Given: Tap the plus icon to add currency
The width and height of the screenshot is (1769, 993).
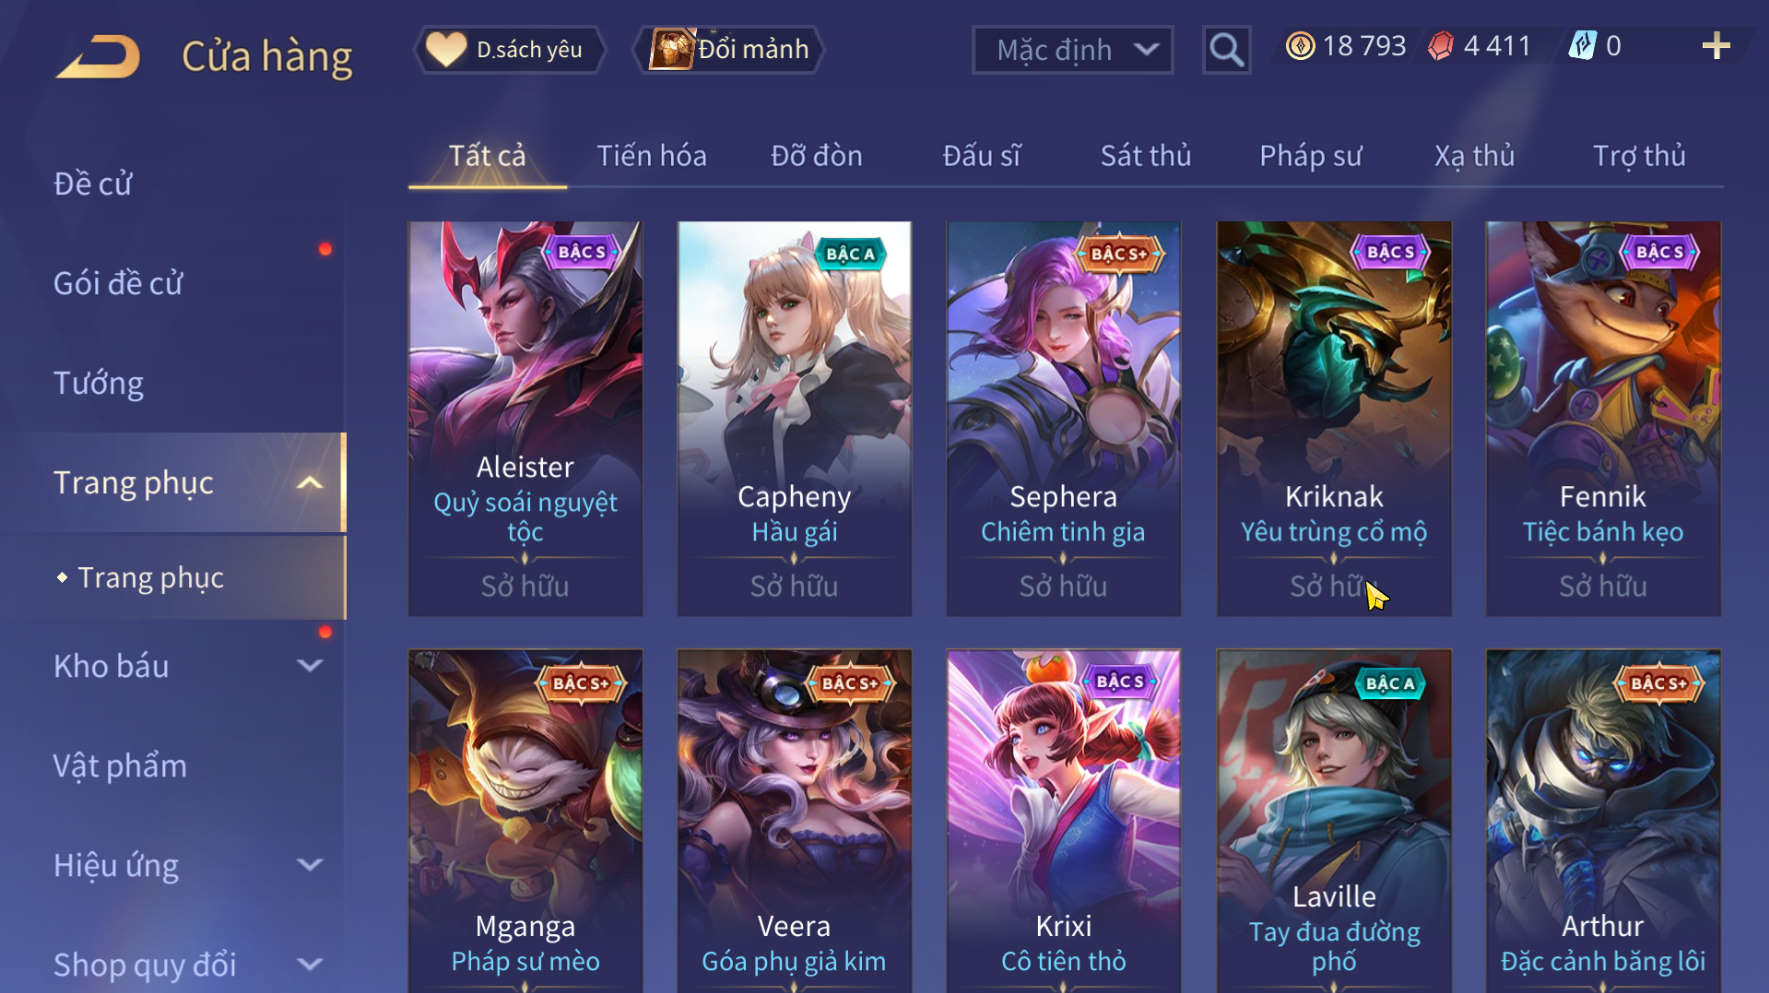Looking at the screenshot, I should [1716, 46].
